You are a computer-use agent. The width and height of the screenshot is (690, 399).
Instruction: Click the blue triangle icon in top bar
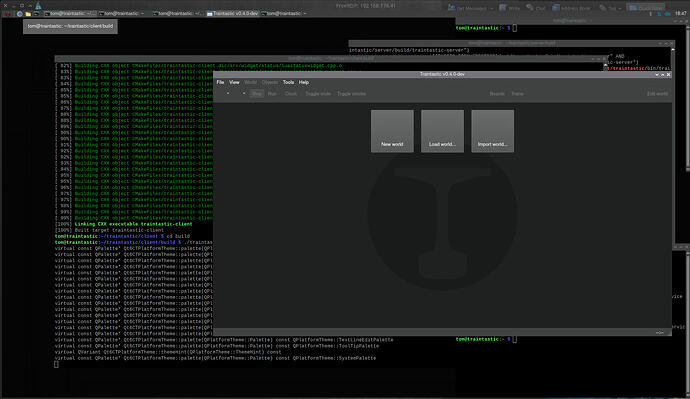point(38,6)
